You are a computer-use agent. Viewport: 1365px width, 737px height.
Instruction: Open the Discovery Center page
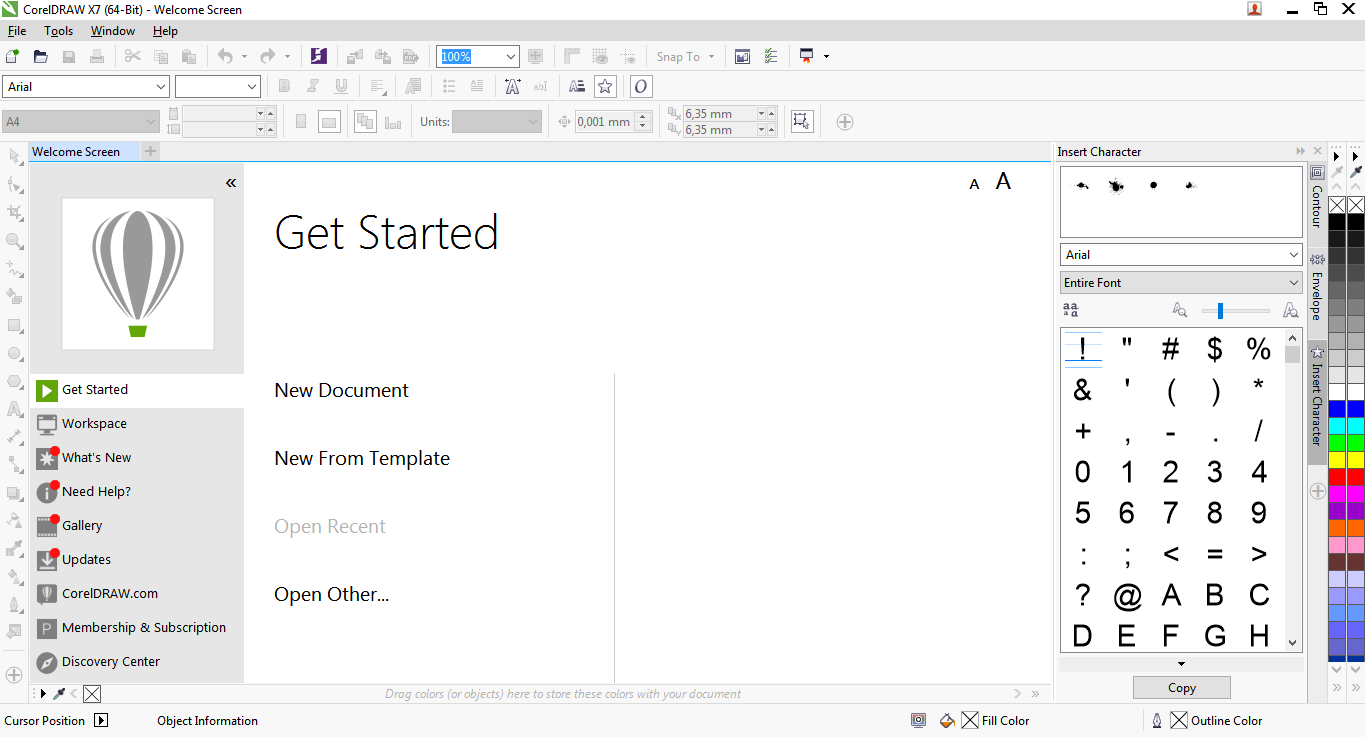137,662
